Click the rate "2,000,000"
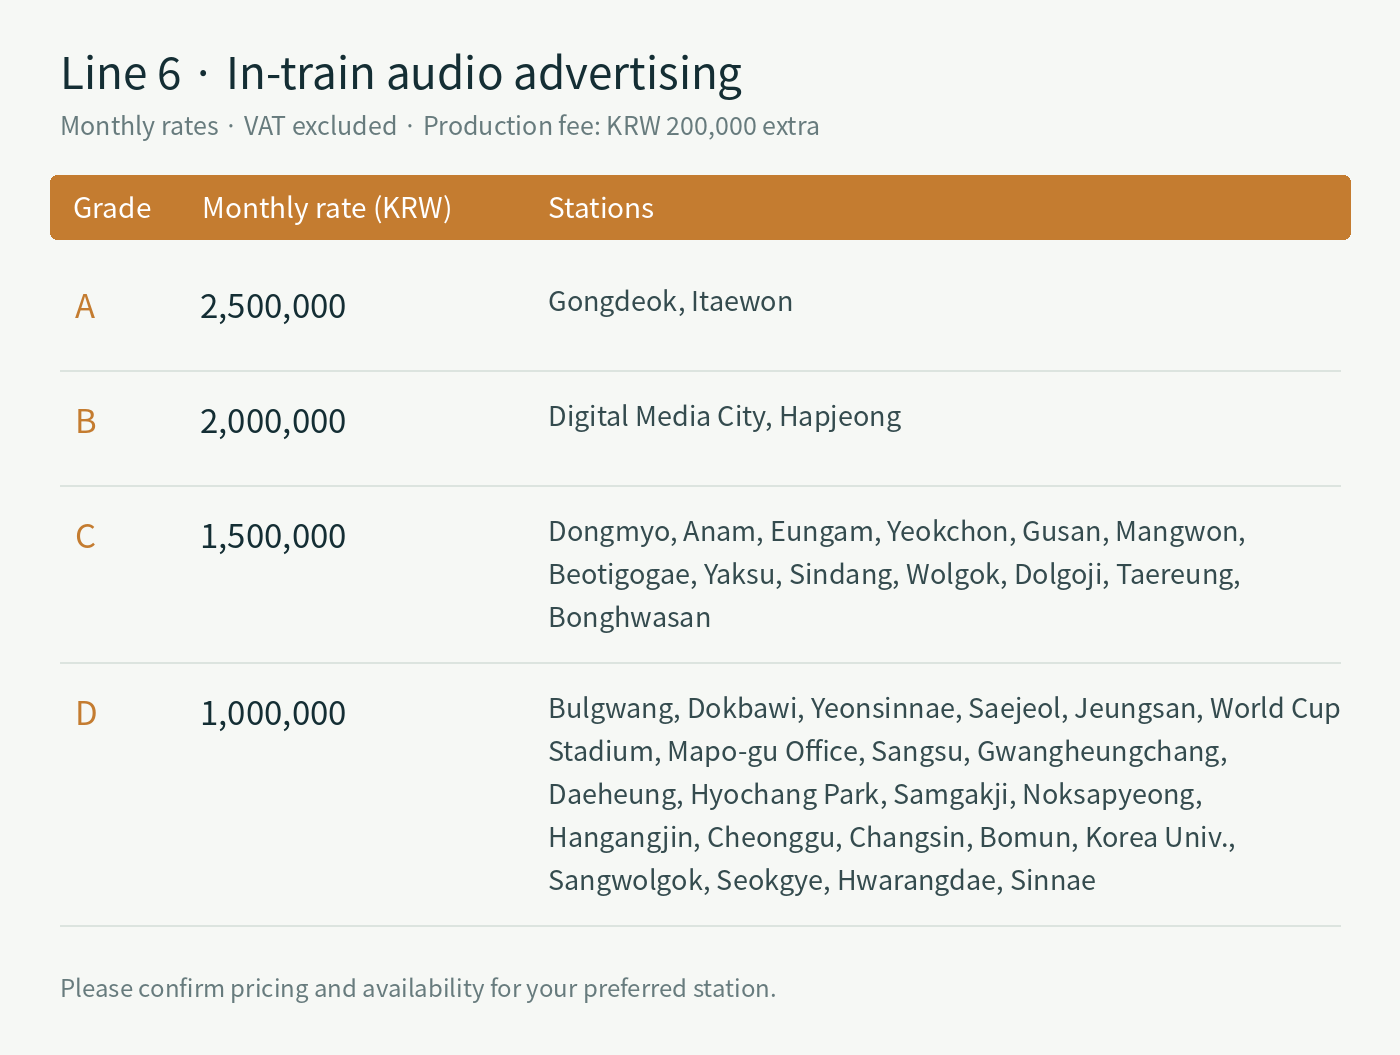Screen dimensions: 1400x1055 pyautogui.click(x=273, y=421)
